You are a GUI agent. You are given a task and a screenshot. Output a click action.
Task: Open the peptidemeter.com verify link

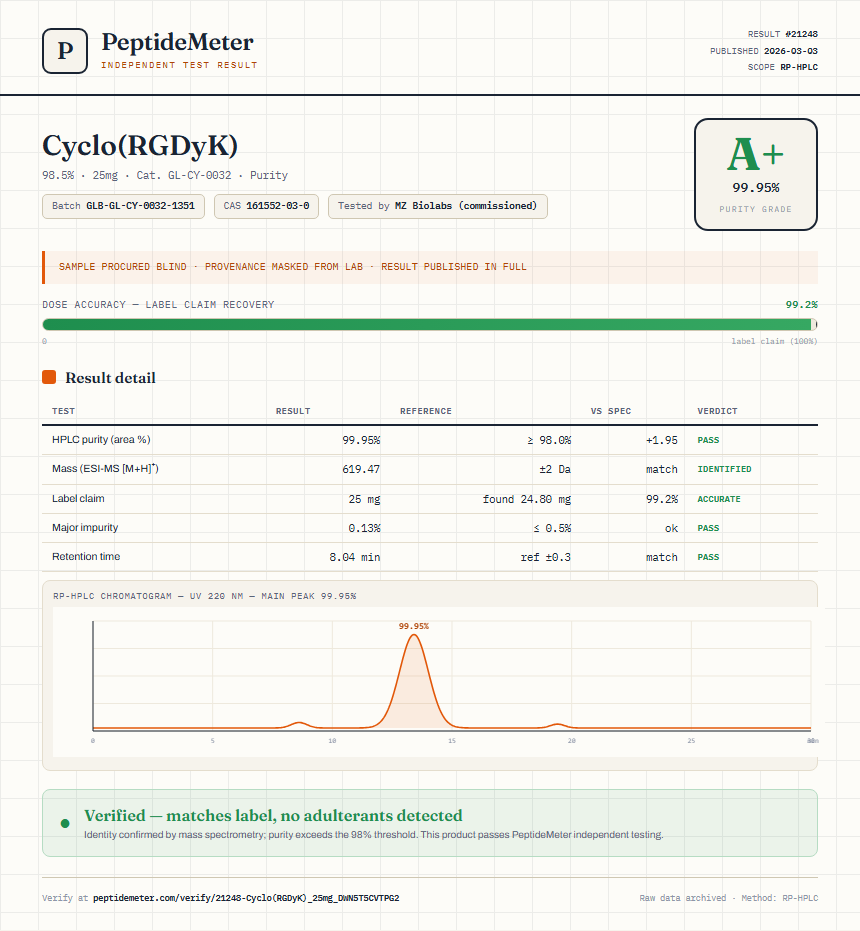pyautogui.click(x=246, y=898)
